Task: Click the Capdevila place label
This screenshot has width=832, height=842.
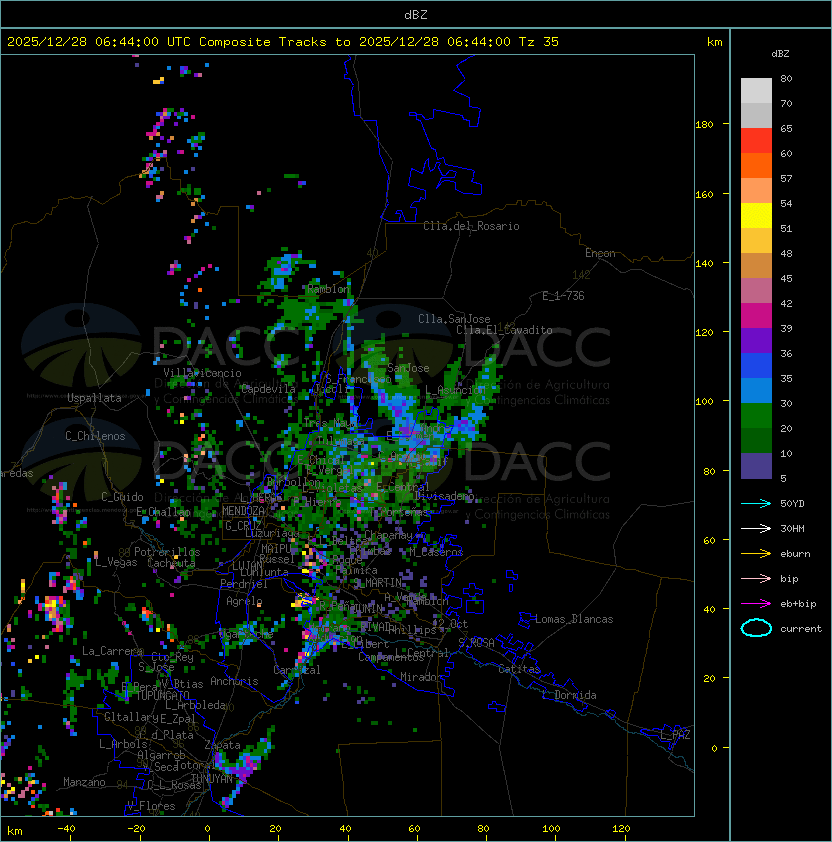Action: (x=268, y=389)
